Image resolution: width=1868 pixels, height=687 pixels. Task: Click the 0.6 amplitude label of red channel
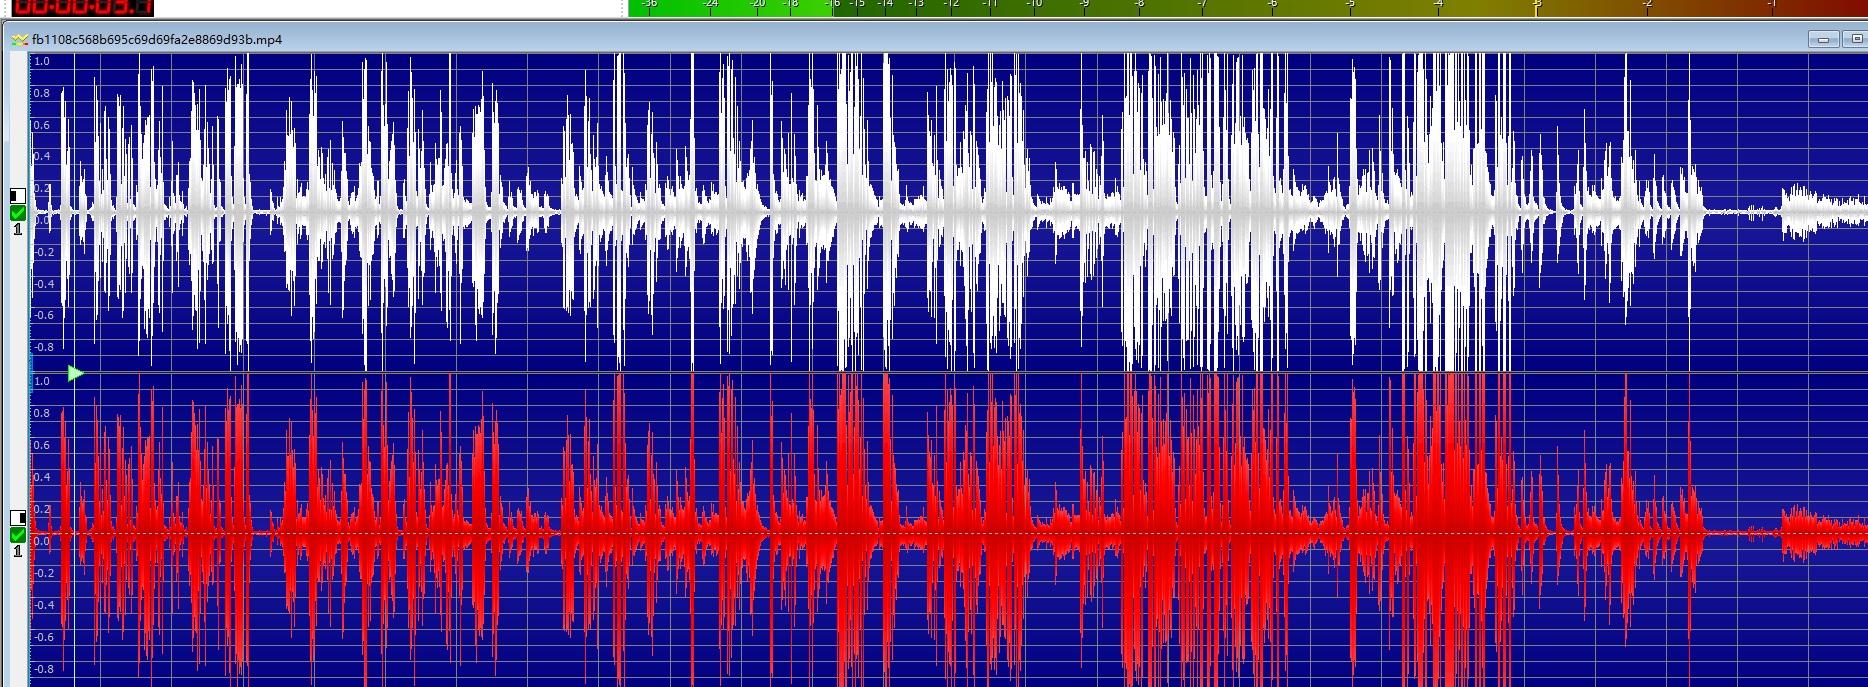[x=41, y=445]
